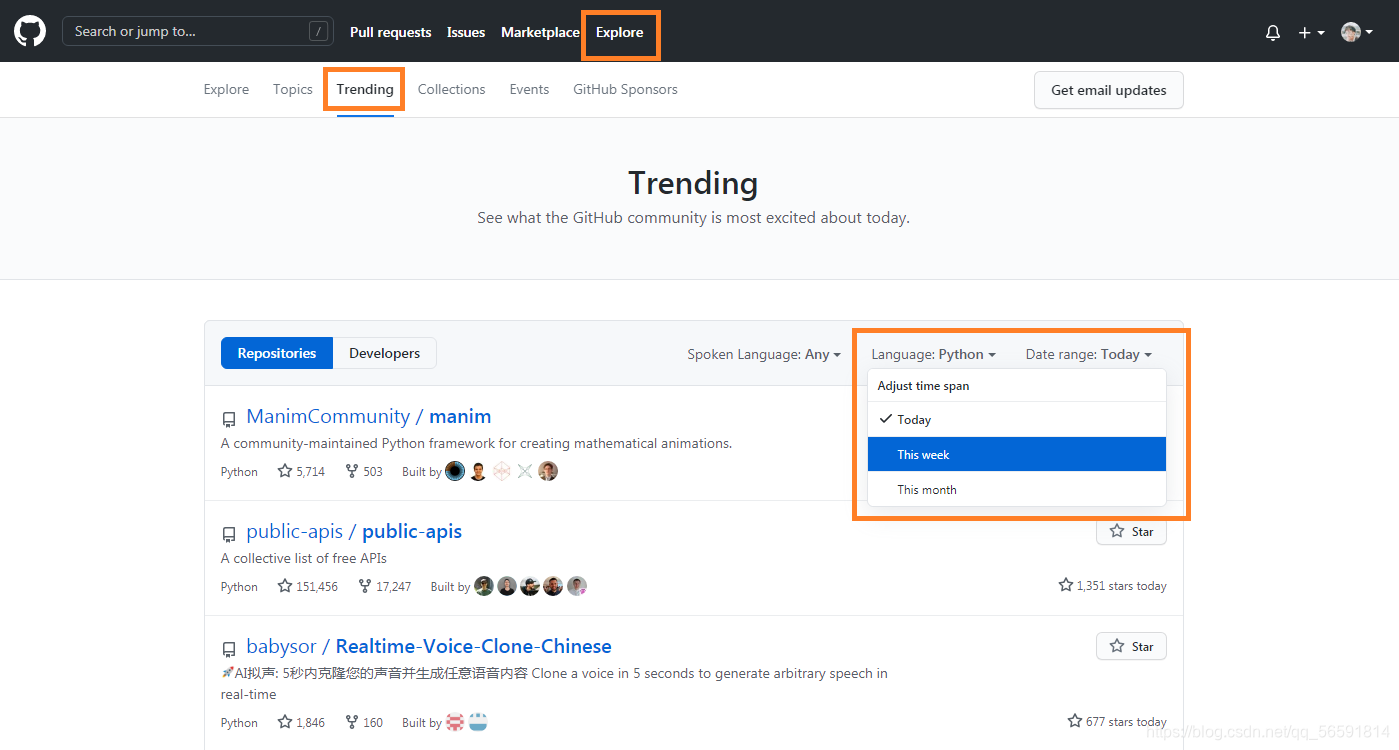
Task: Open babysor / Realtime-Voice-Clone-Chinese repository
Action: (429, 646)
